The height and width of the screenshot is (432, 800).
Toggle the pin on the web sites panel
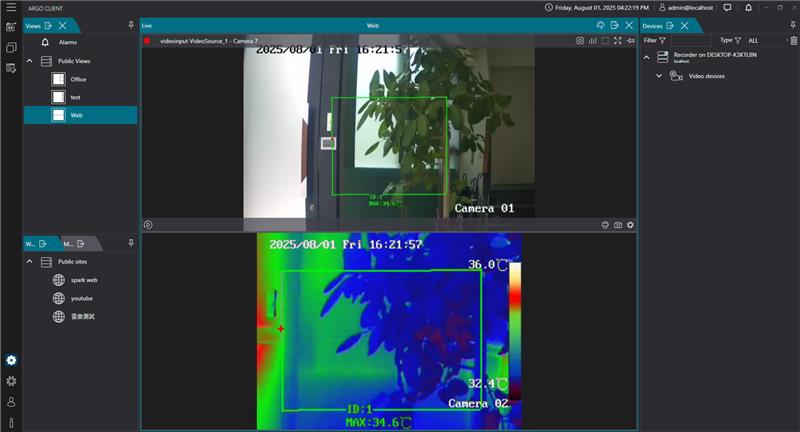(131, 243)
